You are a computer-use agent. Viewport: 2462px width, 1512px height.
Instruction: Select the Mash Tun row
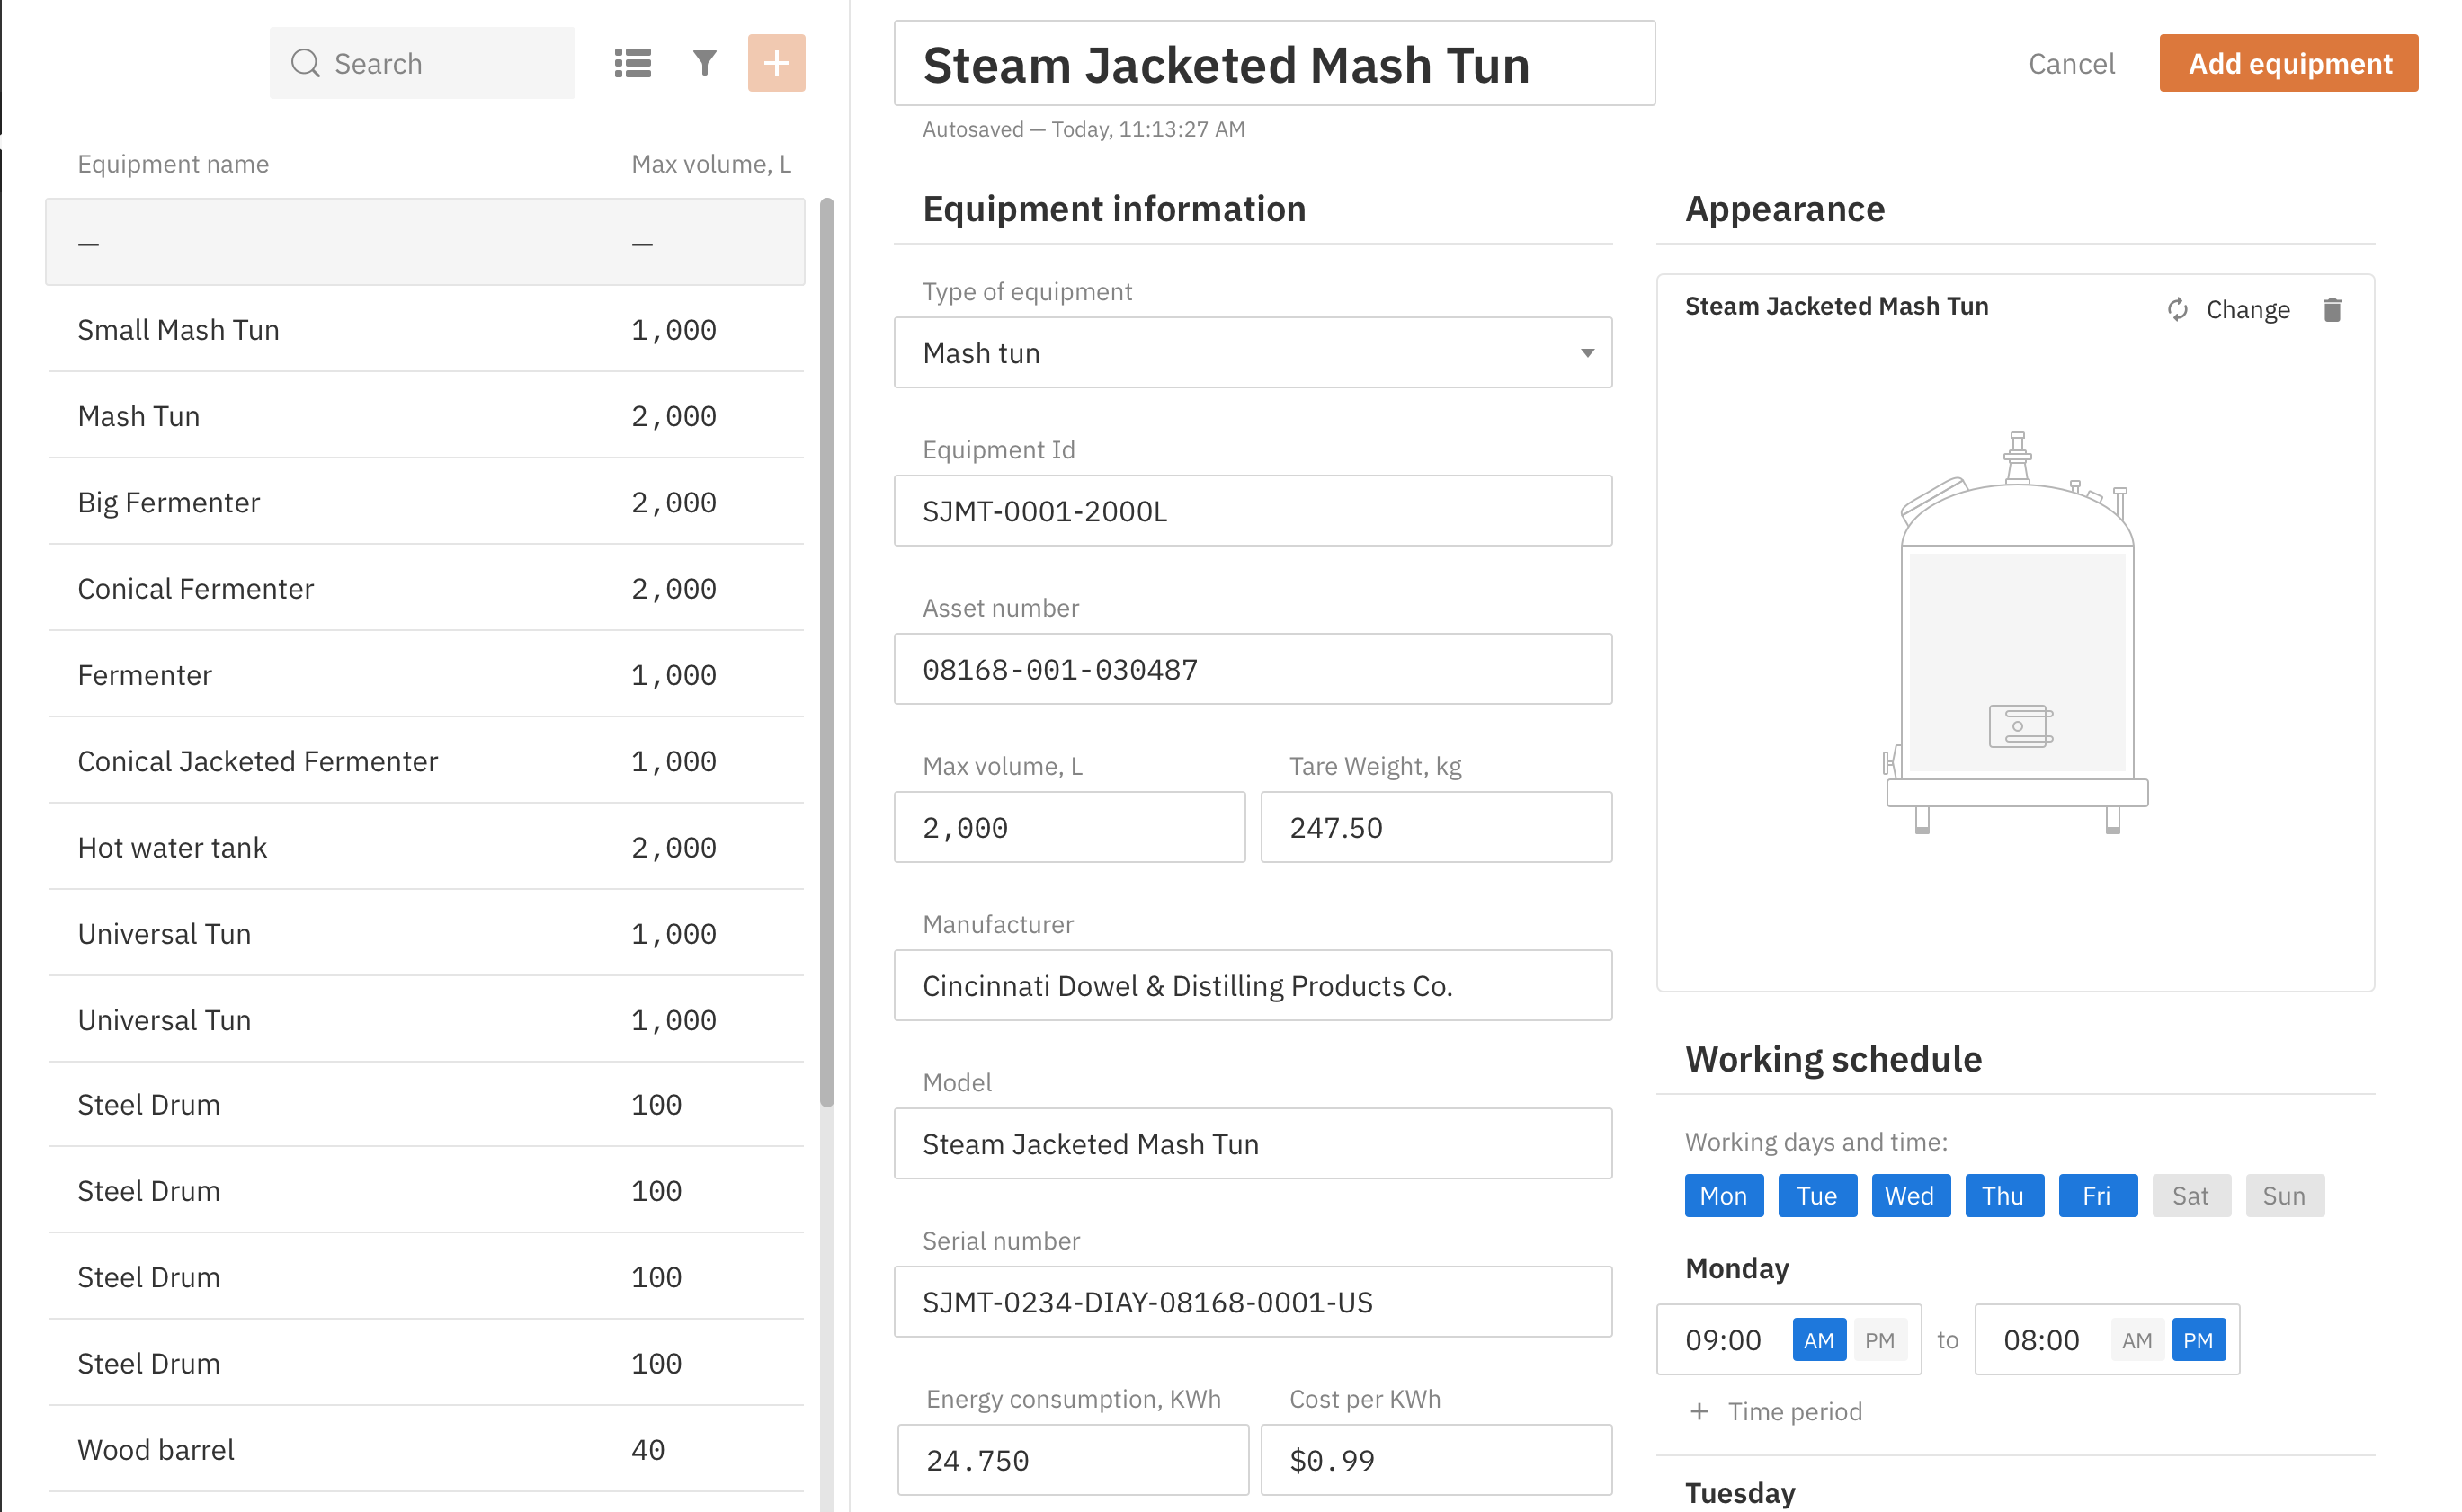tap(426, 415)
